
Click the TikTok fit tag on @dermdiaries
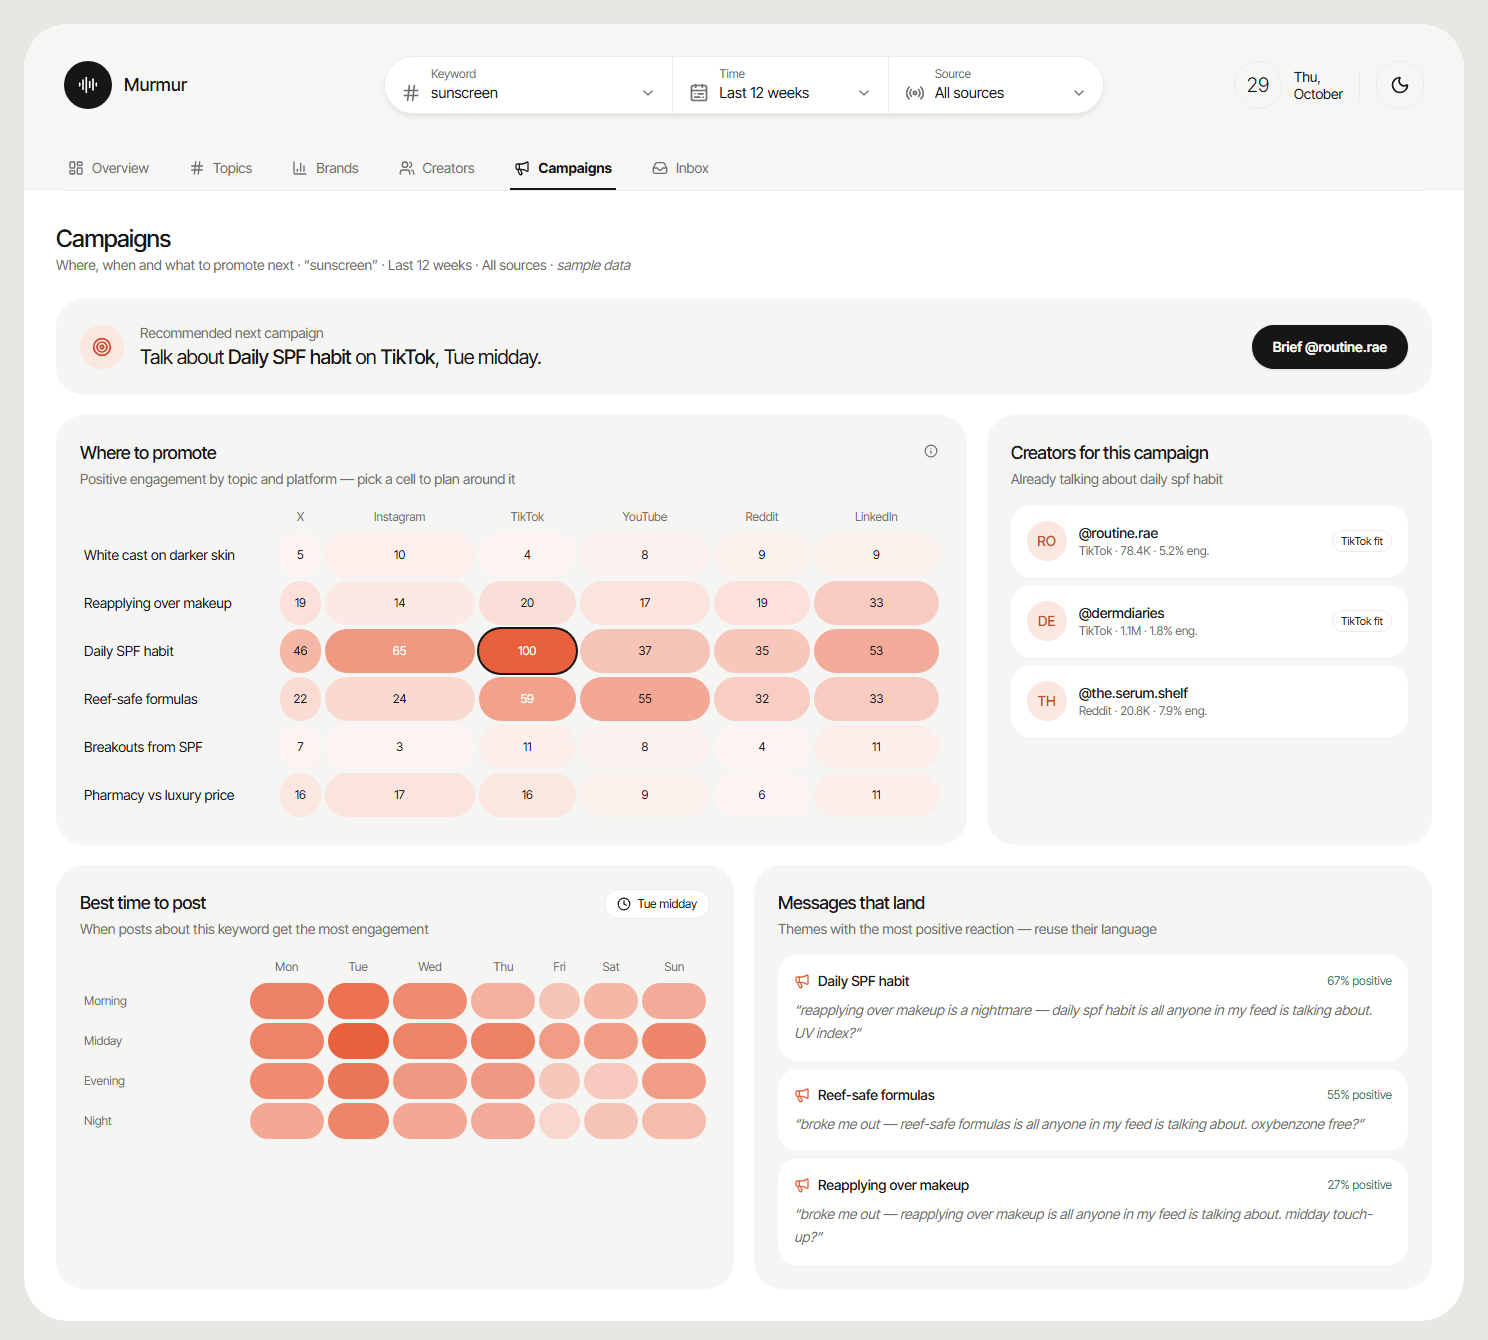point(1362,621)
